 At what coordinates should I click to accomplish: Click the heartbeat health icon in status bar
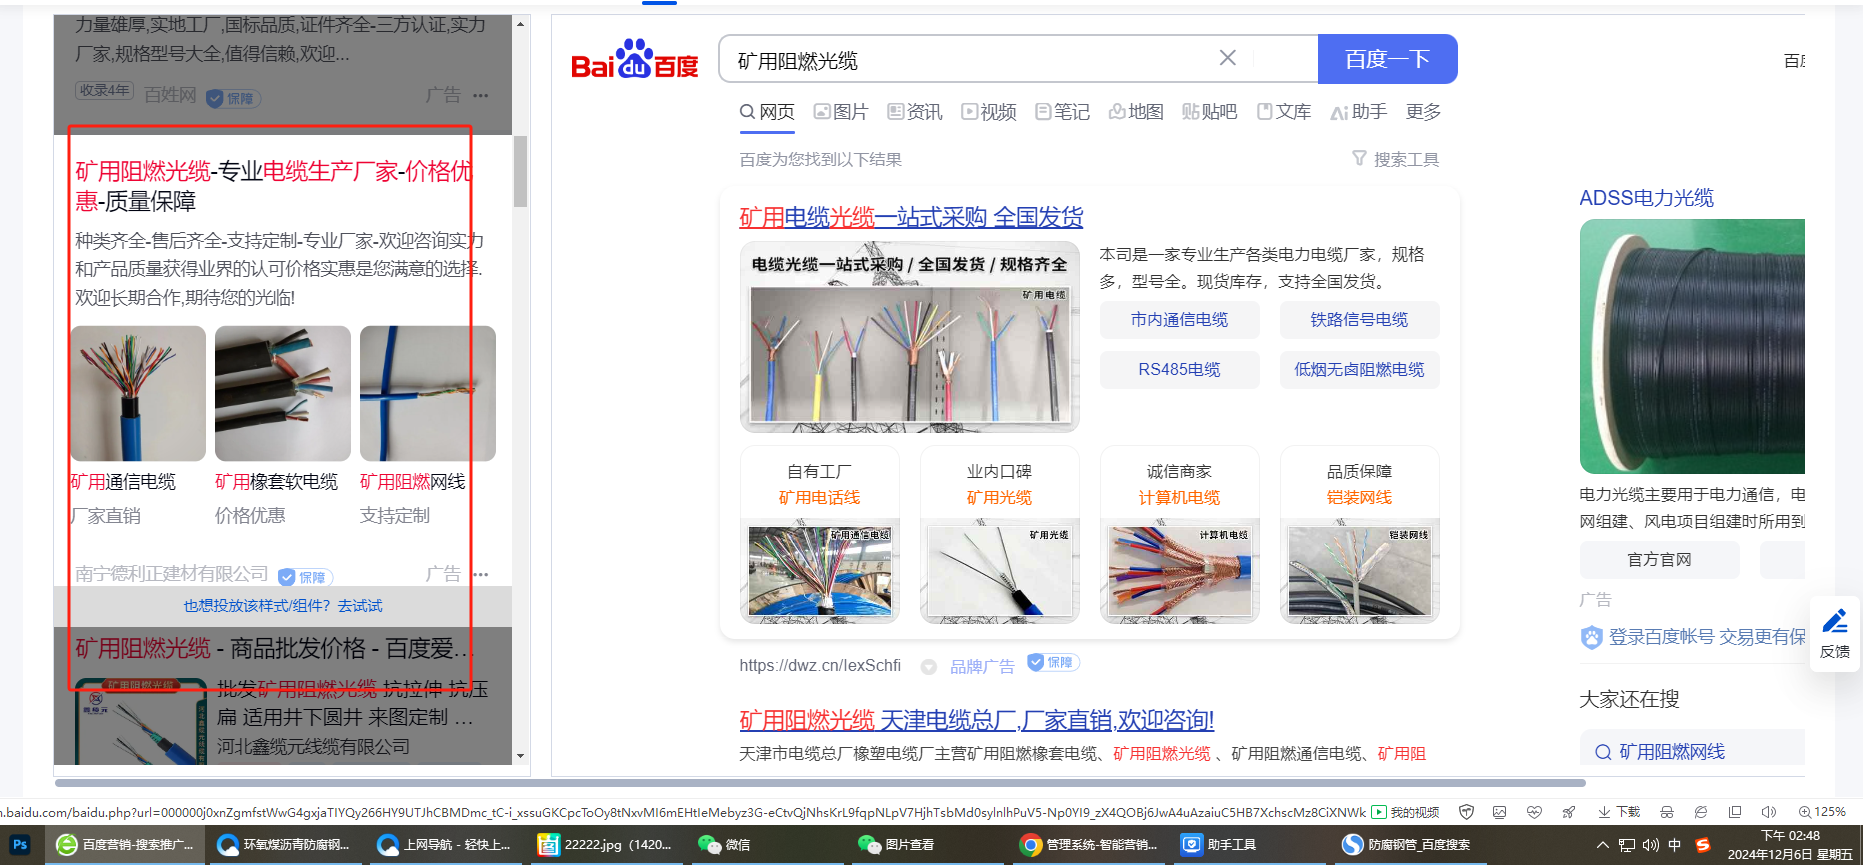(x=1534, y=812)
